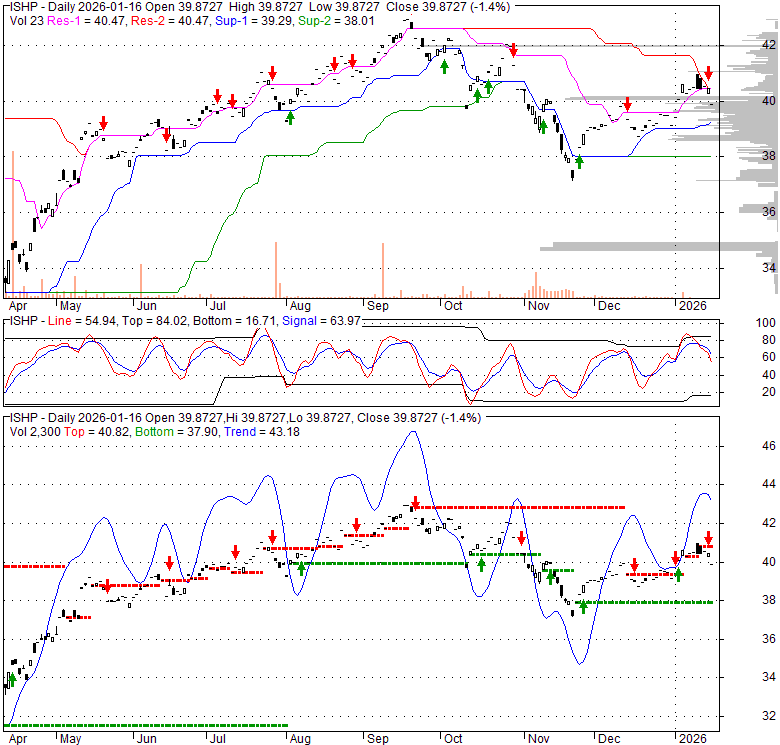Image resolution: width=780 pixels, height=745 pixels.
Task: Select the red down arrow near 2026 in bottom chart
Action: tap(708, 538)
